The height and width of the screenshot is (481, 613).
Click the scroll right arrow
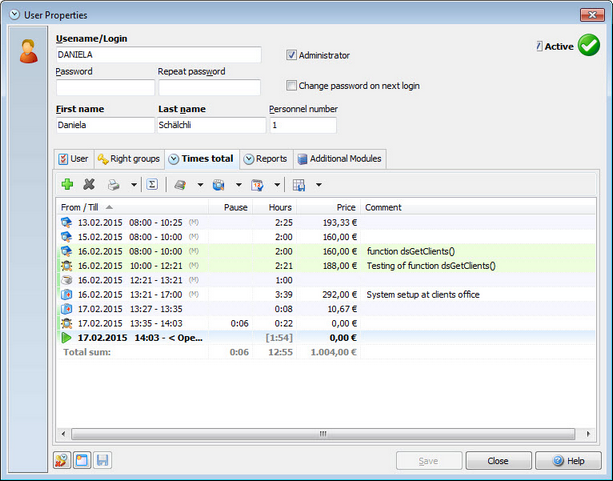[588, 434]
